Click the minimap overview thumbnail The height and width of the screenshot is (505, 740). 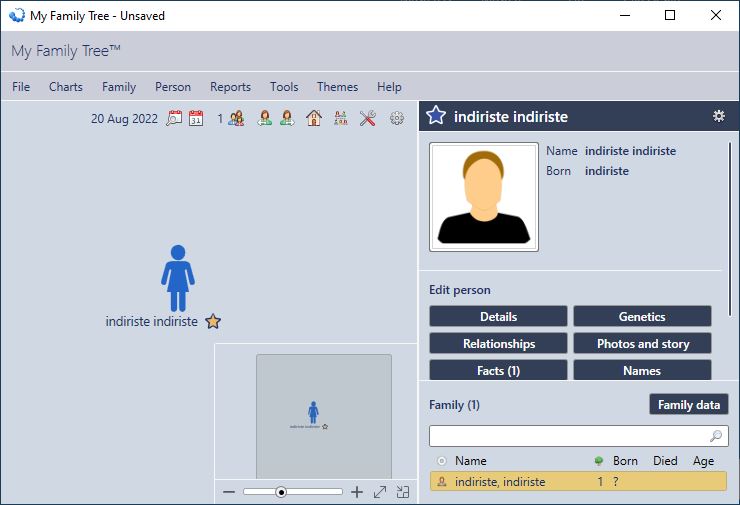point(324,416)
